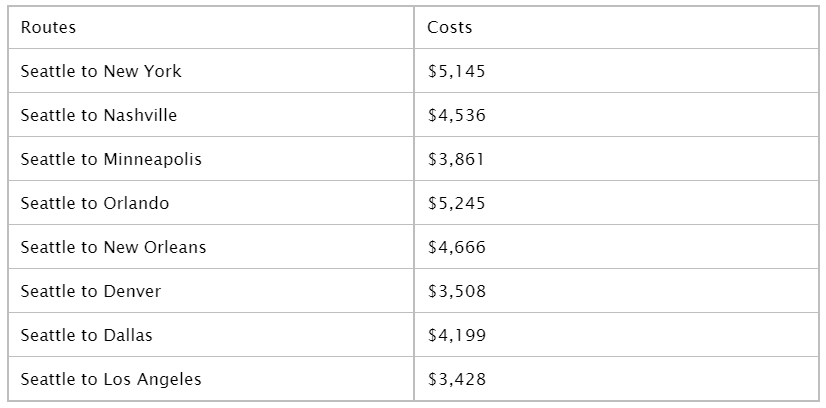826x408 pixels.
Task: Click the $3,861 cost value
Action: [456, 159]
